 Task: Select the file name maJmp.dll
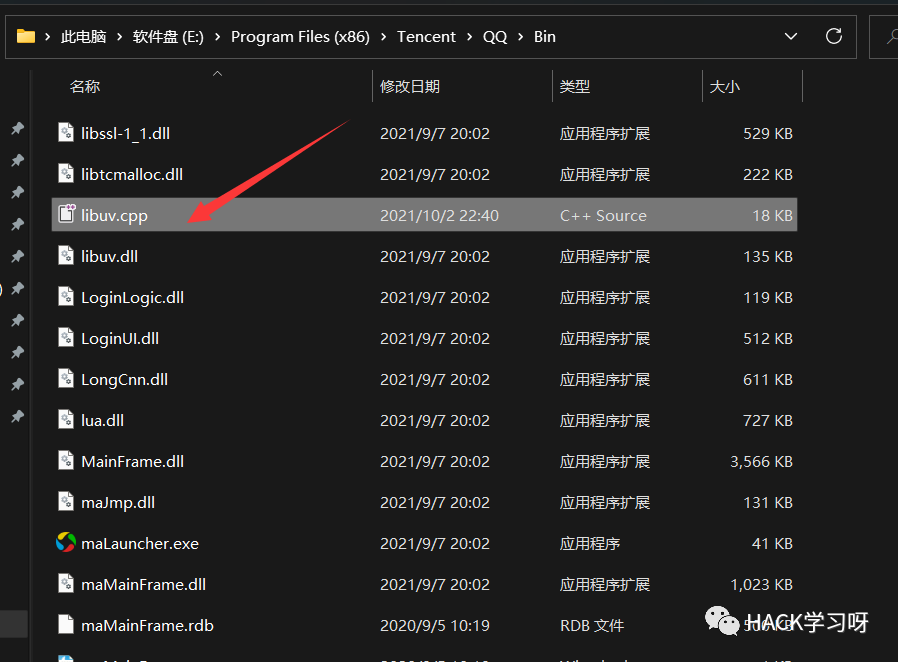click(117, 503)
